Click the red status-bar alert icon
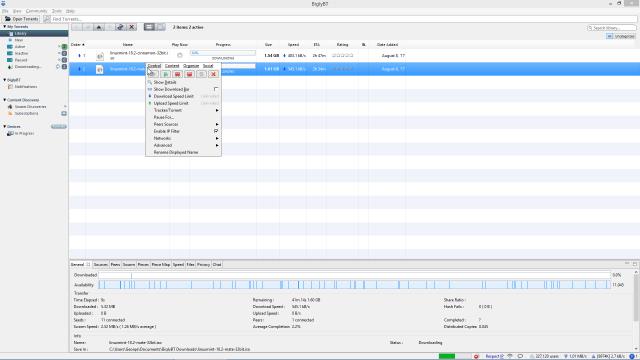The image size is (640, 360). pos(476,356)
